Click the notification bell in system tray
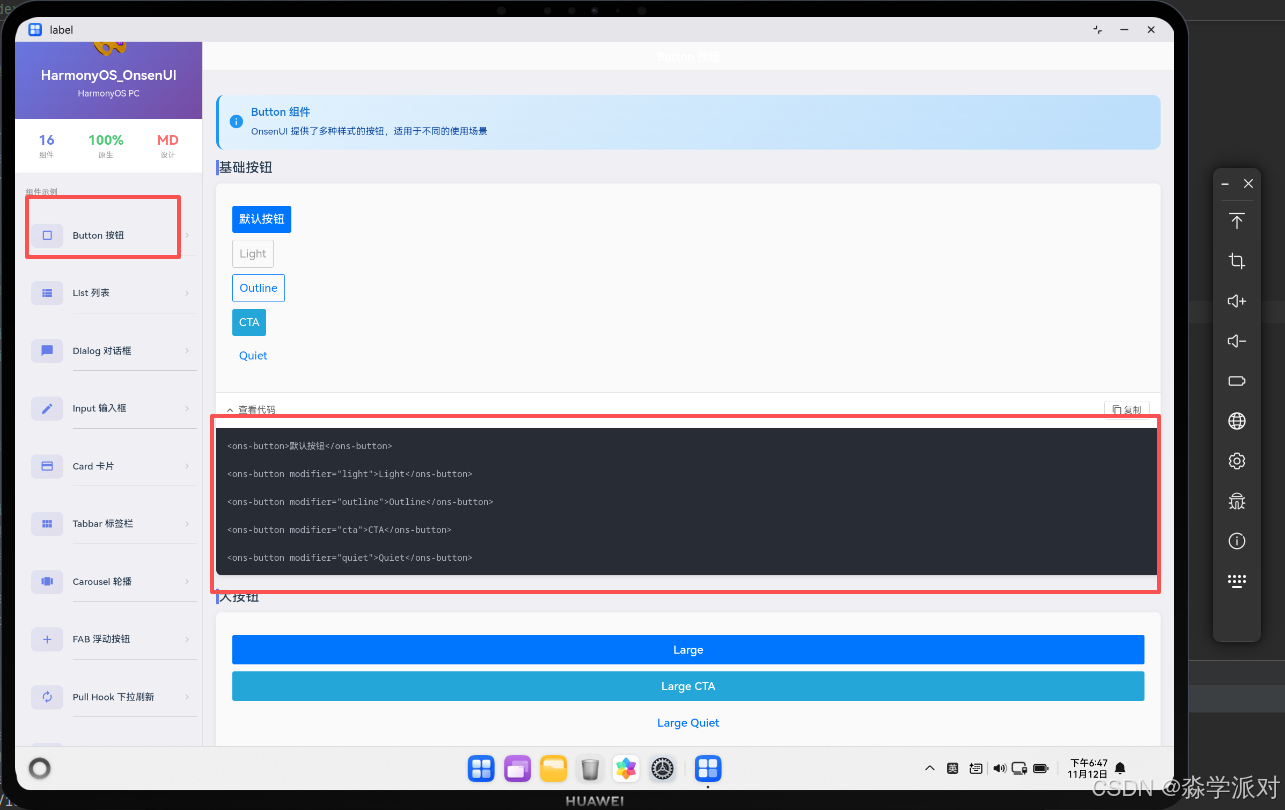 1120,768
